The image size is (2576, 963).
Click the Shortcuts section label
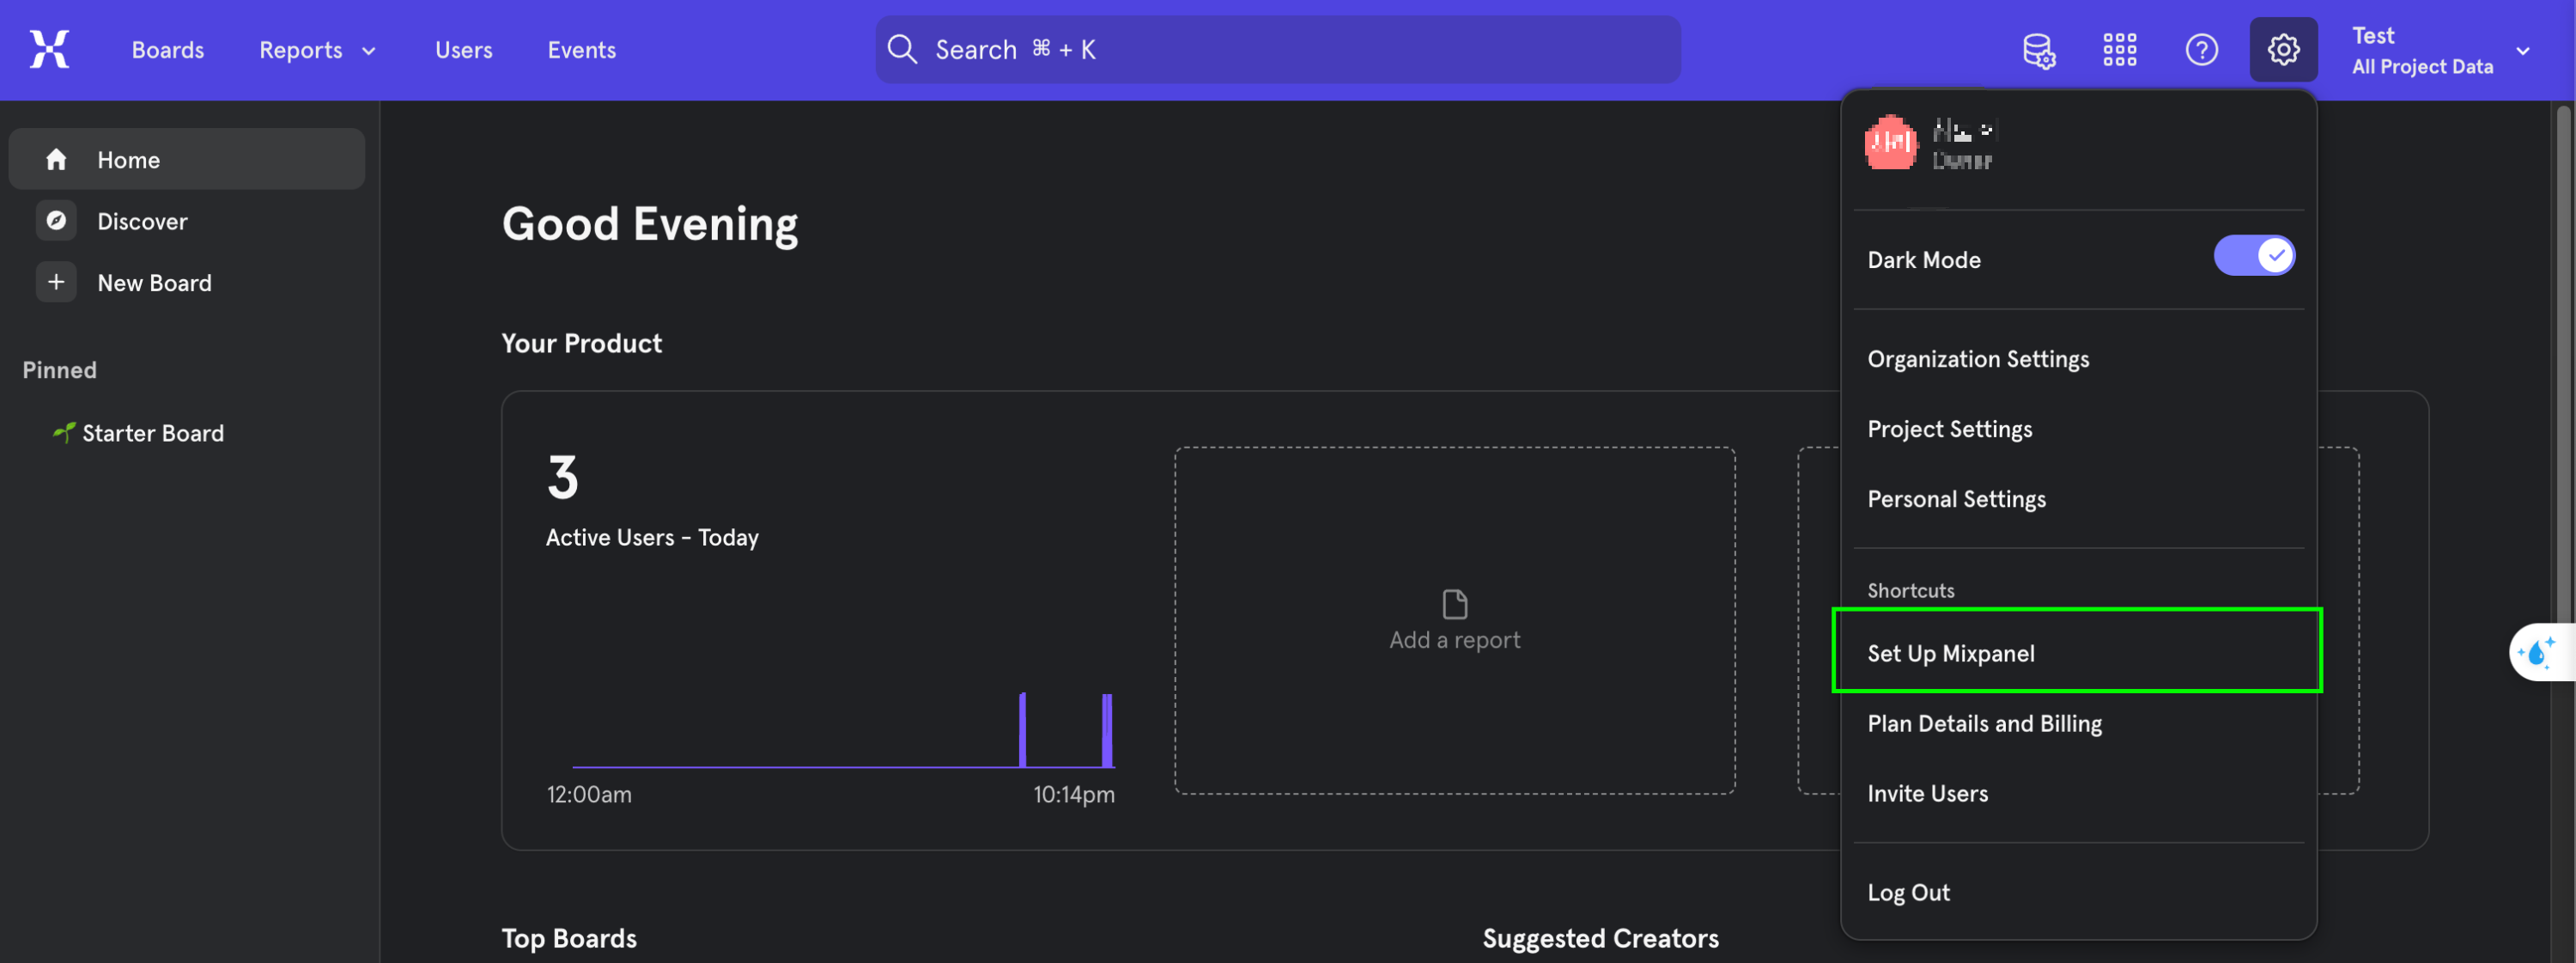pyautogui.click(x=1911, y=590)
